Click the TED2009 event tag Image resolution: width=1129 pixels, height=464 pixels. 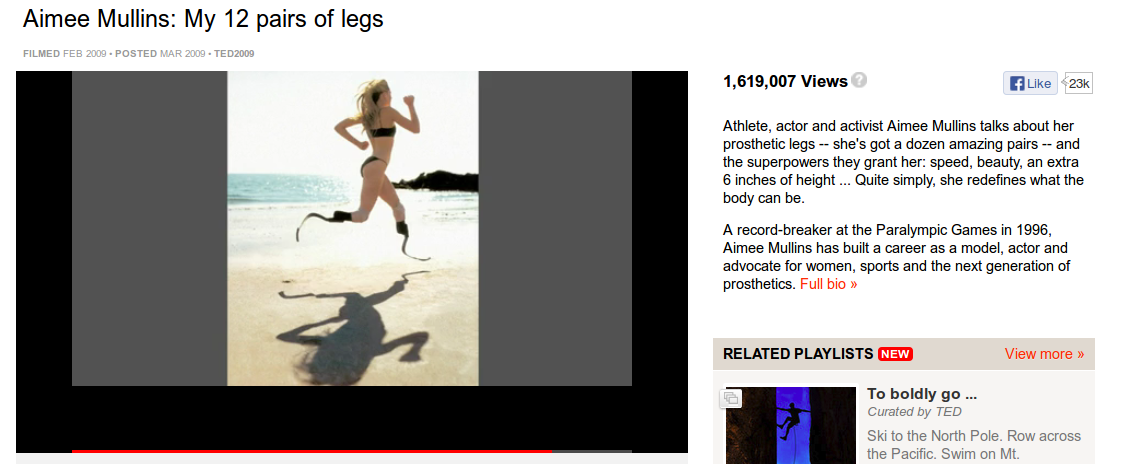click(x=234, y=54)
